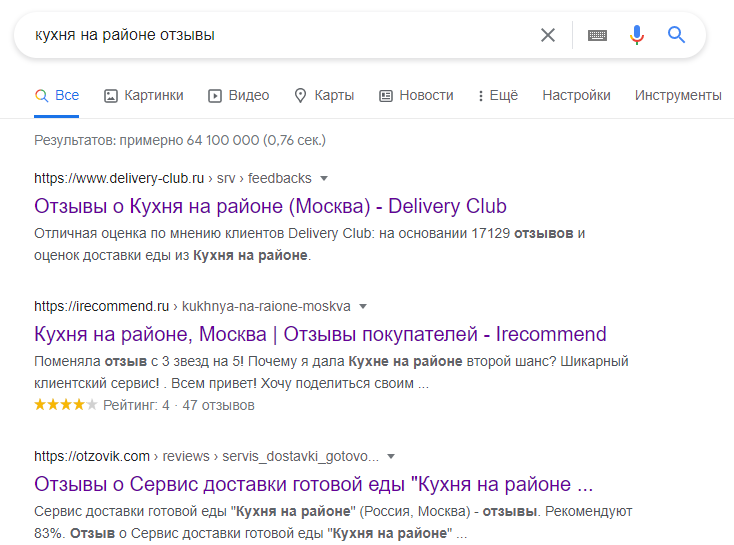Click the newspaper icon beside "Новости"
Viewport: 734px width, 545px height.
point(385,96)
